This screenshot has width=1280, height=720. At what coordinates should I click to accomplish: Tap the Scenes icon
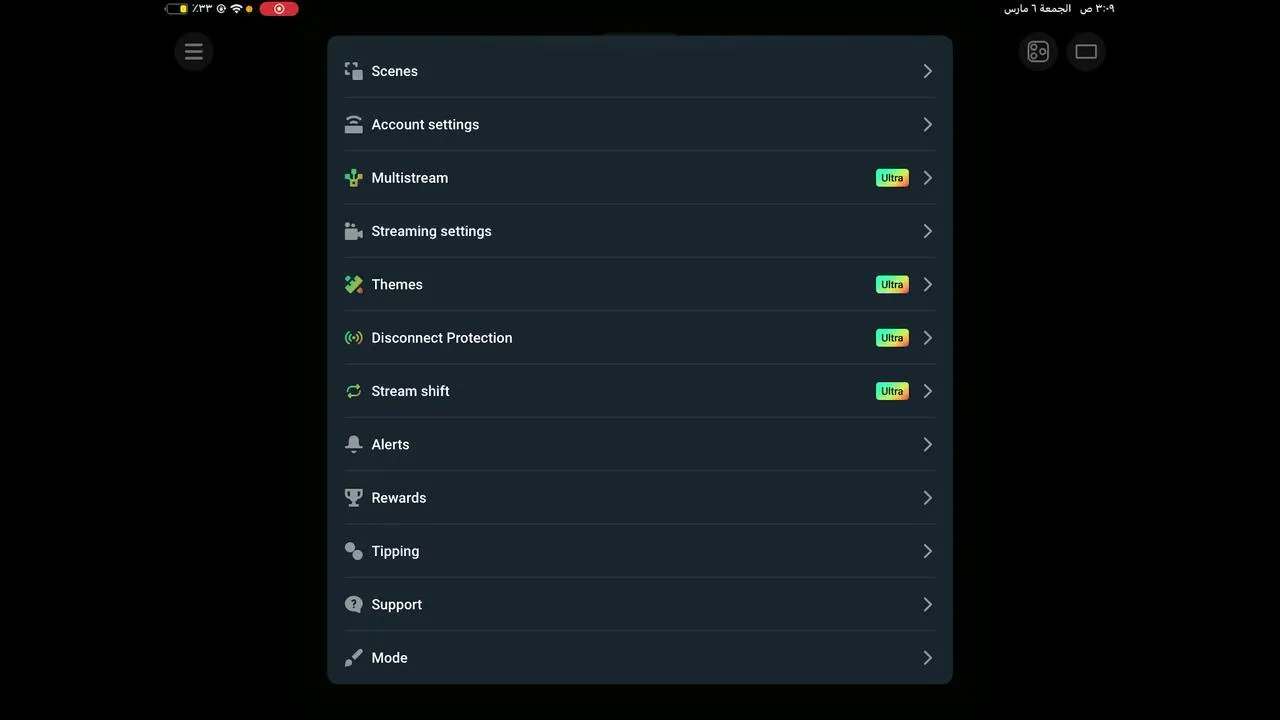point(353,71)
